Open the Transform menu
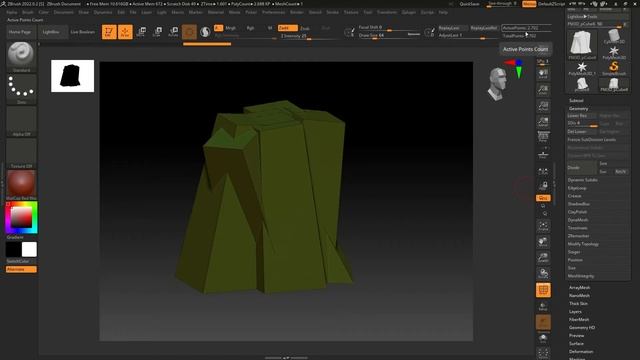The width and height of the screenshot is (640, 360). pos(387,12)
